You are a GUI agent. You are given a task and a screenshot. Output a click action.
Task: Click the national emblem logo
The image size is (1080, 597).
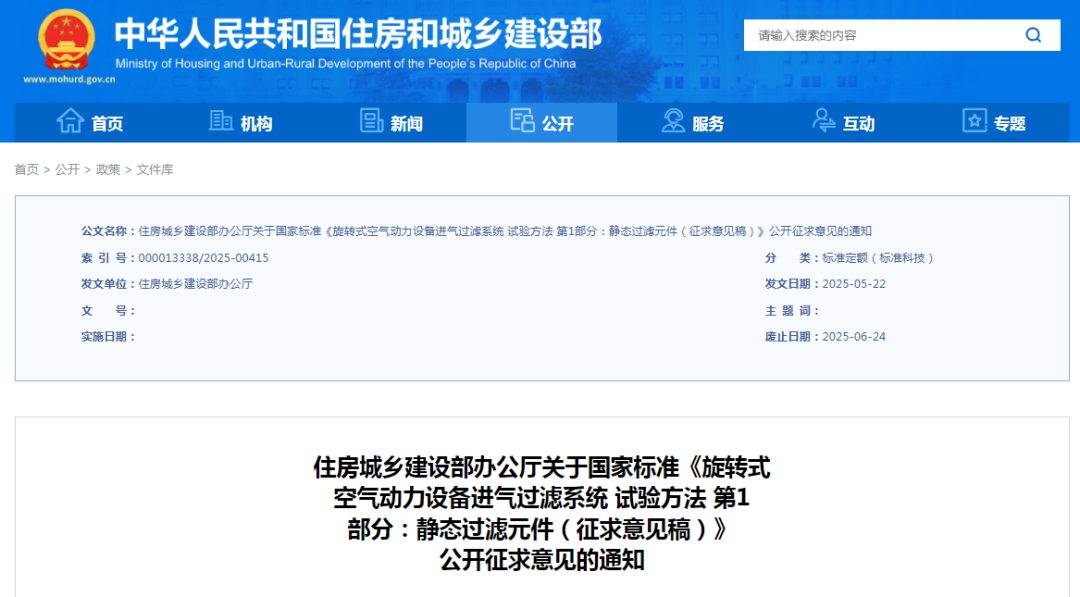click(x=66, y=40)
